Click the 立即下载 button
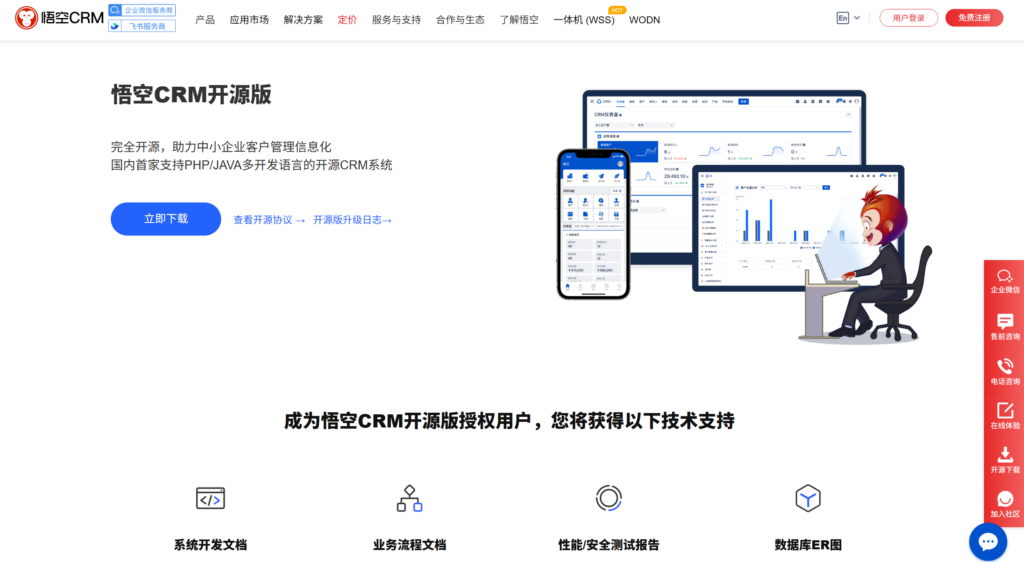Image resolution: width=1024 pixels, height=562 pixels. pos(166,219)
